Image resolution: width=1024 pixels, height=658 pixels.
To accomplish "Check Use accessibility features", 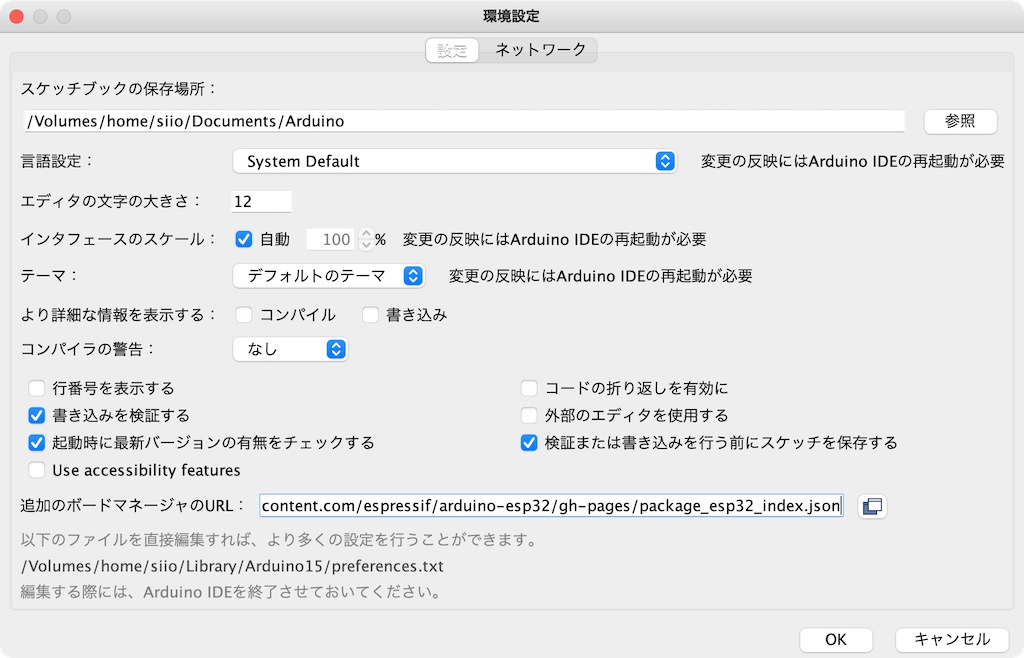I will [37, 470].
